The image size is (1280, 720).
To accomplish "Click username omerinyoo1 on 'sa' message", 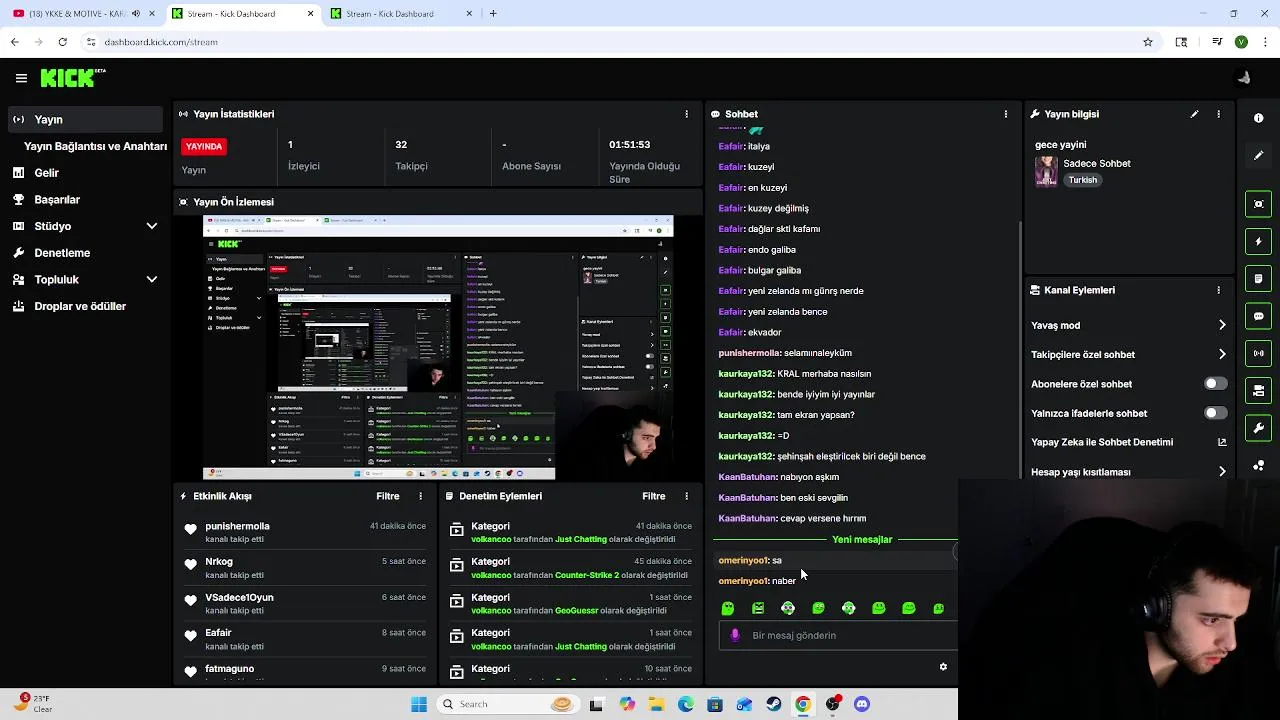I will (743, 560).
